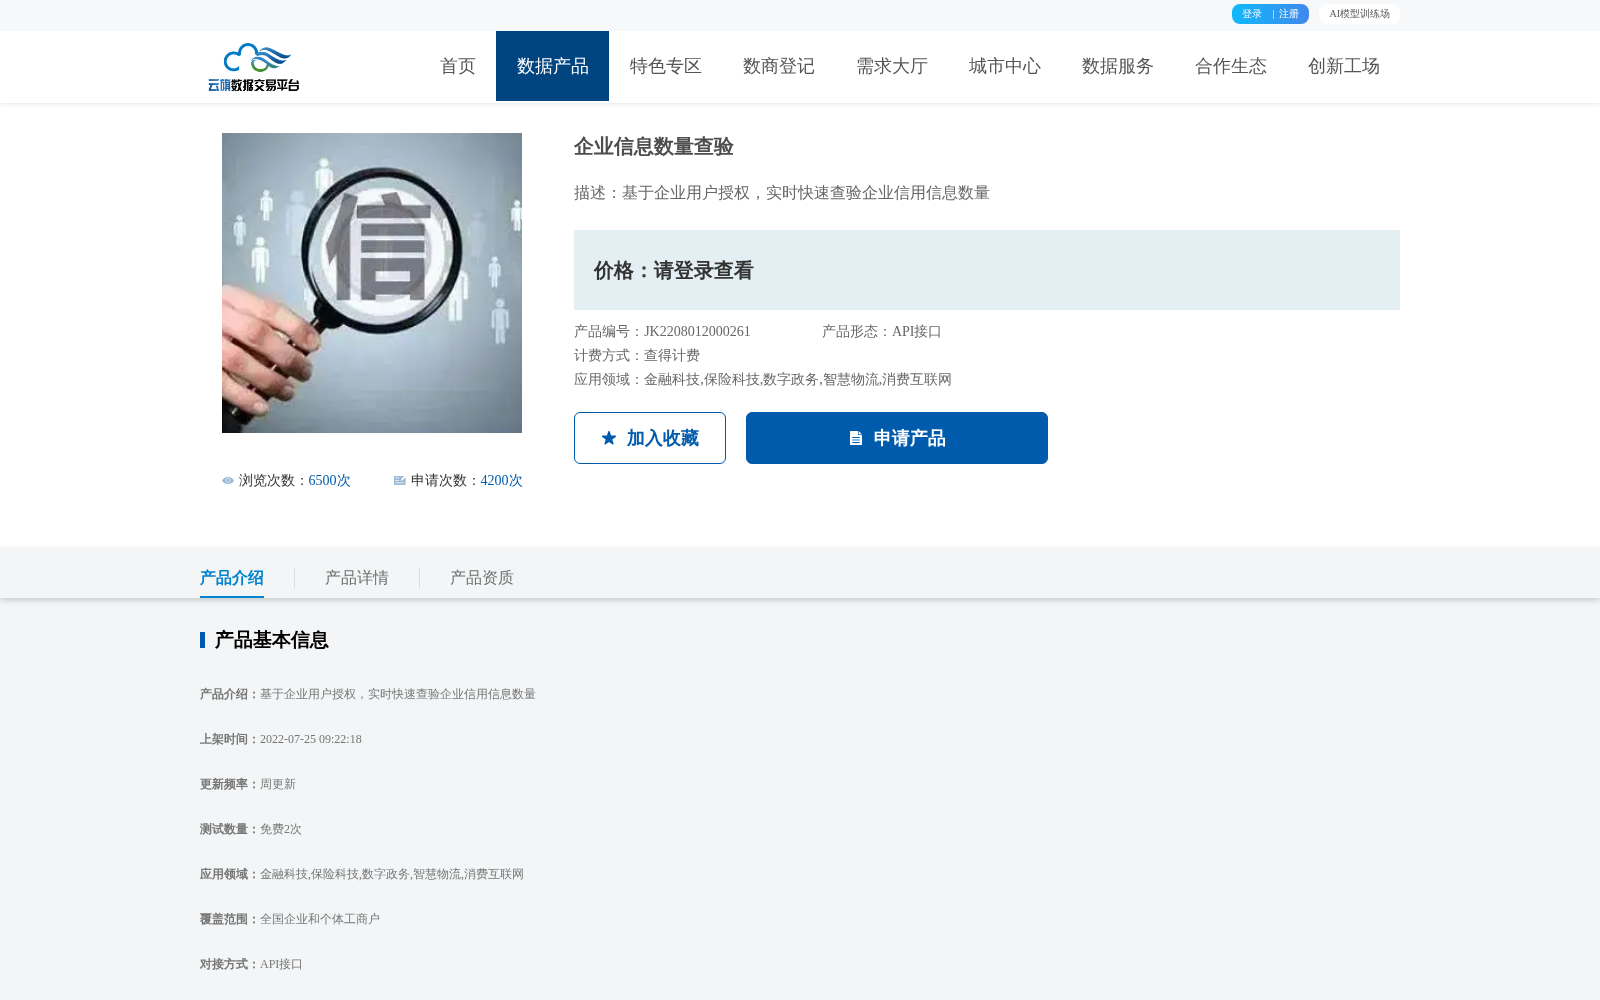
Task: Switch to the 产品资质 tab
Action: pos(482,578)
